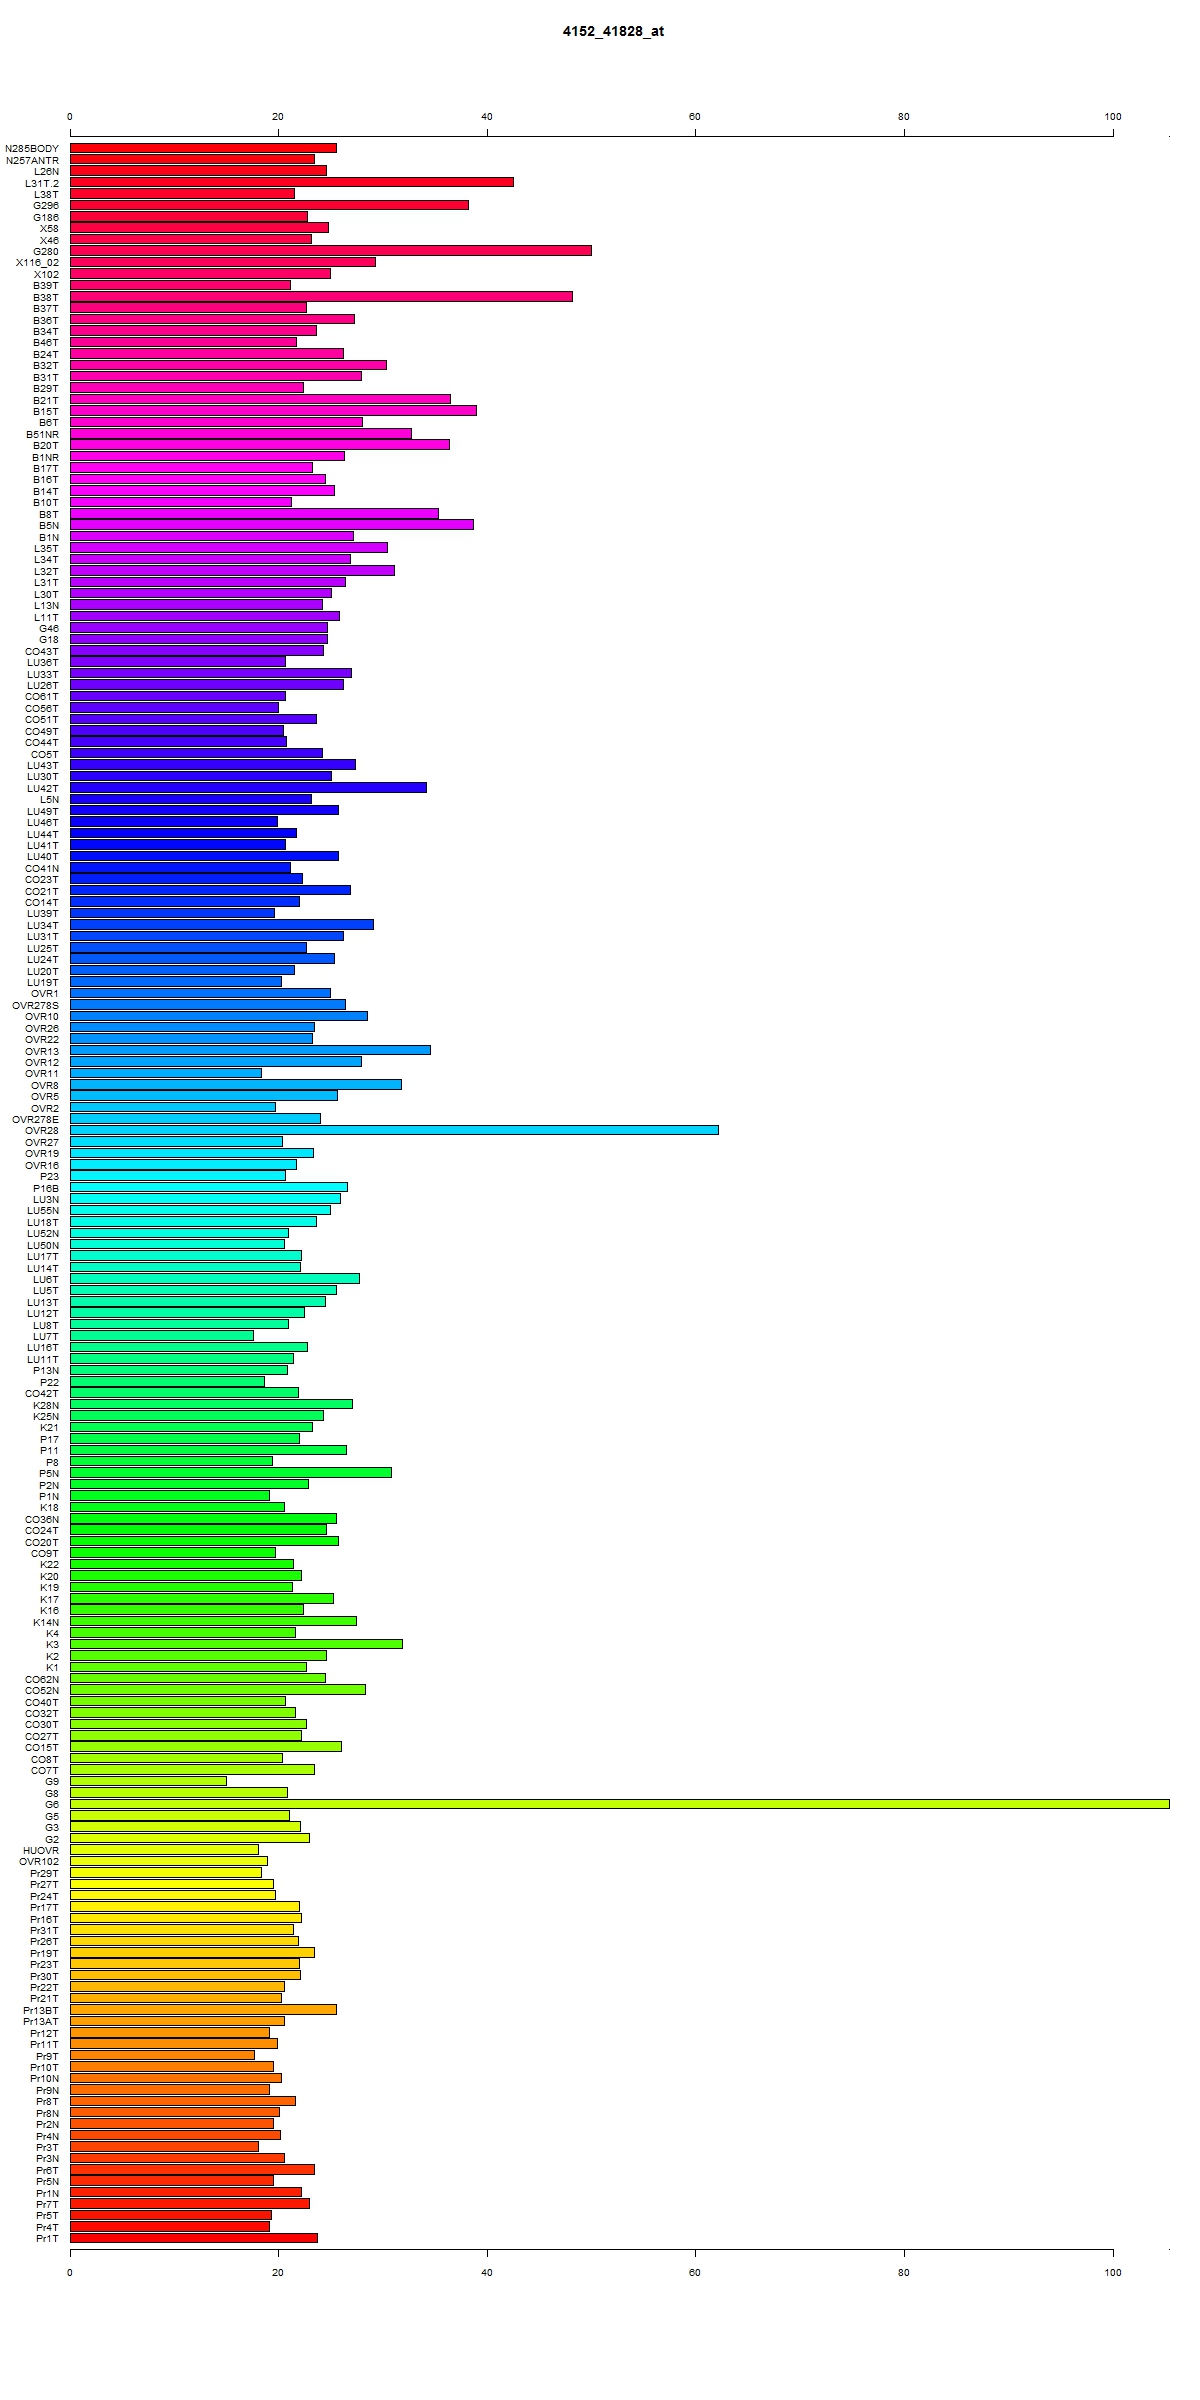Image resolution: width=1200 pixels, height=2400 pixels.
Task: Click the 60 tick label on the top axis
Action: point(695,117)
